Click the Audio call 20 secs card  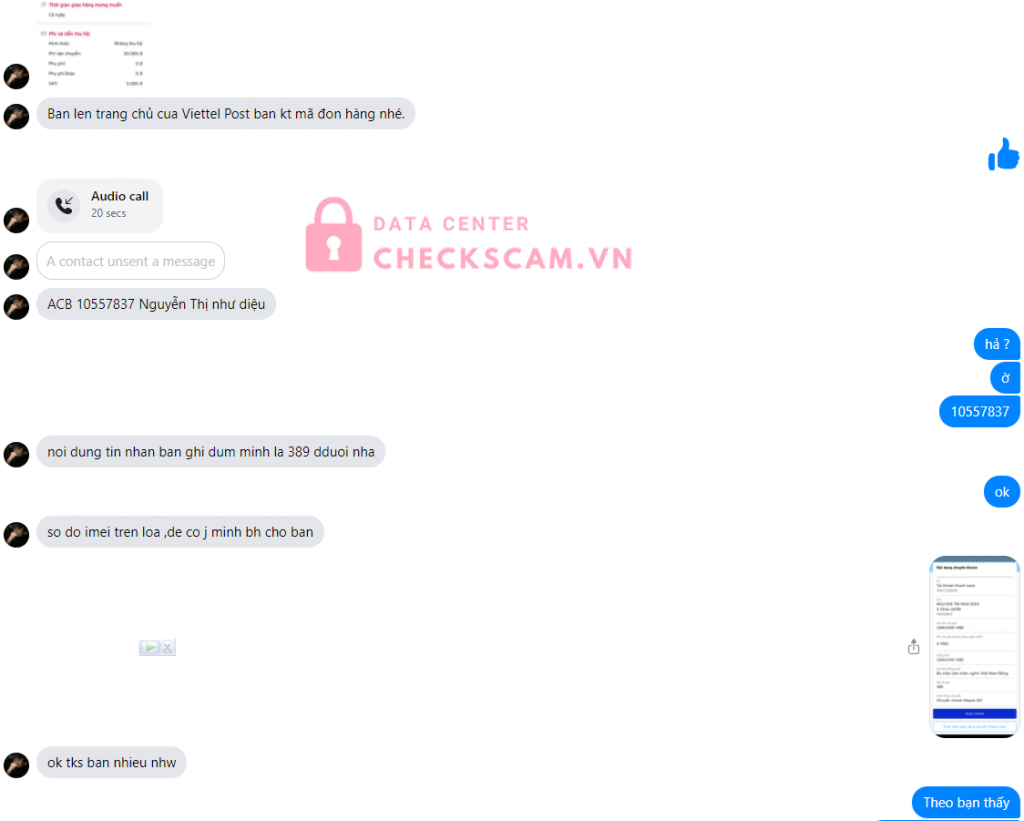tap(99, 205)
